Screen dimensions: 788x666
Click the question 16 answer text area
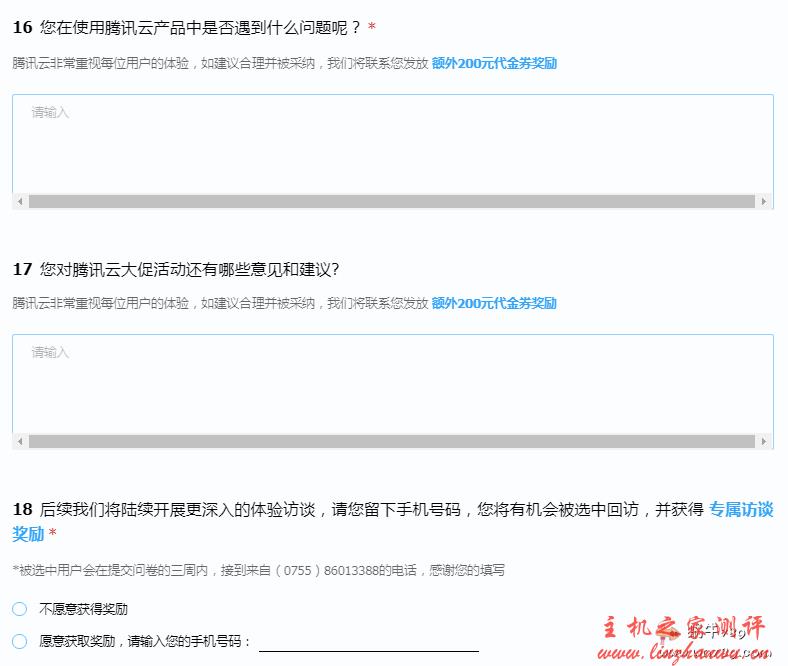392,145
